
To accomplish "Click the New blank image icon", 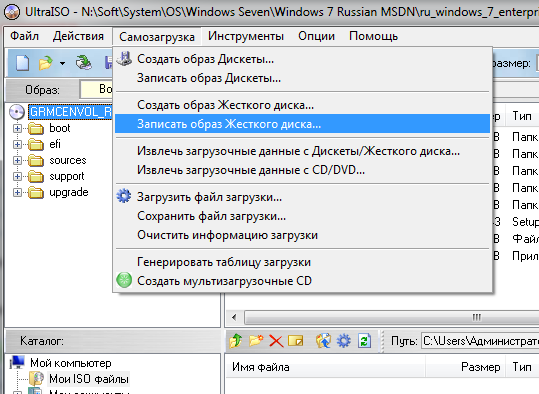I will click(22, 63).
